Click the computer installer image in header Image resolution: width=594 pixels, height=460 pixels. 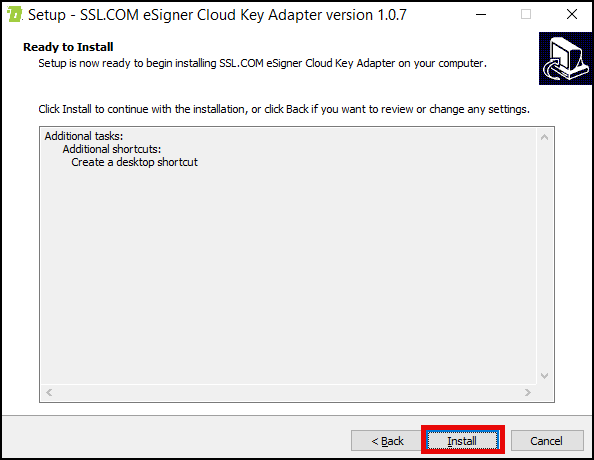click(x=566, y=58)
